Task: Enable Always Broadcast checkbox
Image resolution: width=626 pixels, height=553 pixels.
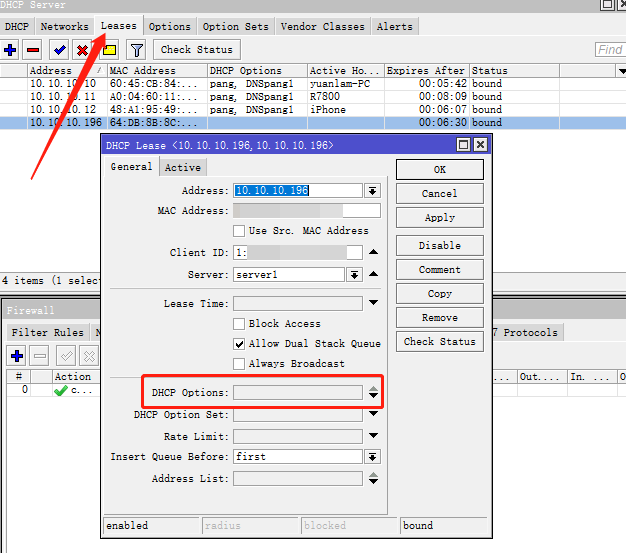Action: (239, 364)
